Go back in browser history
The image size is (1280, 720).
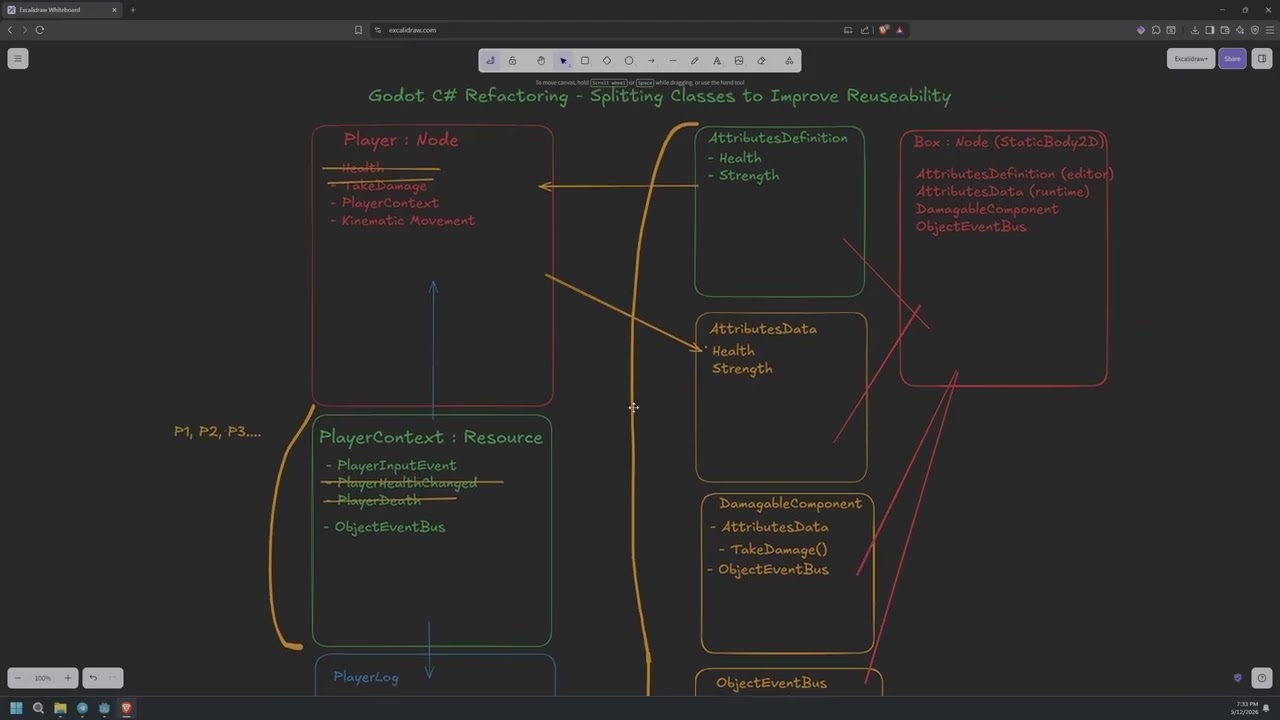(10, 30)
